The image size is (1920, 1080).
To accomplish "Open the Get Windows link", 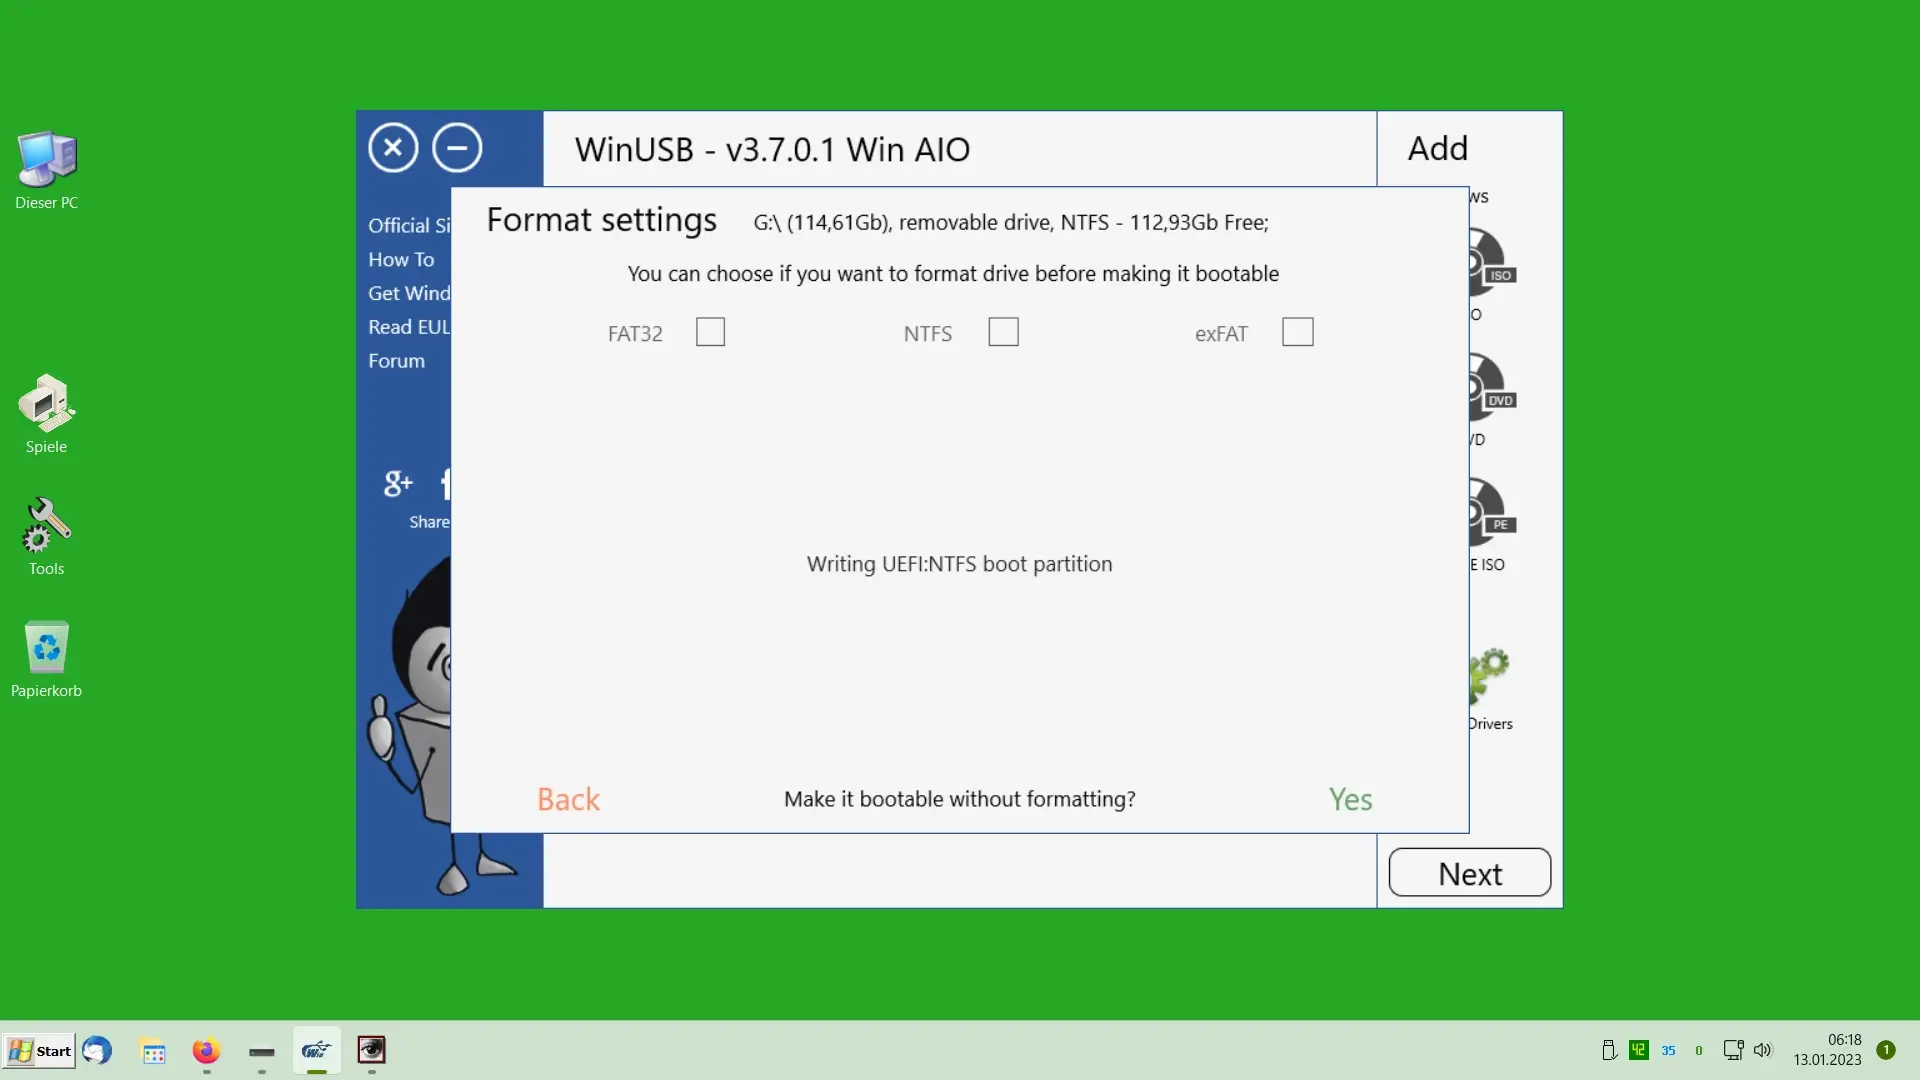I will coord(409,294).
